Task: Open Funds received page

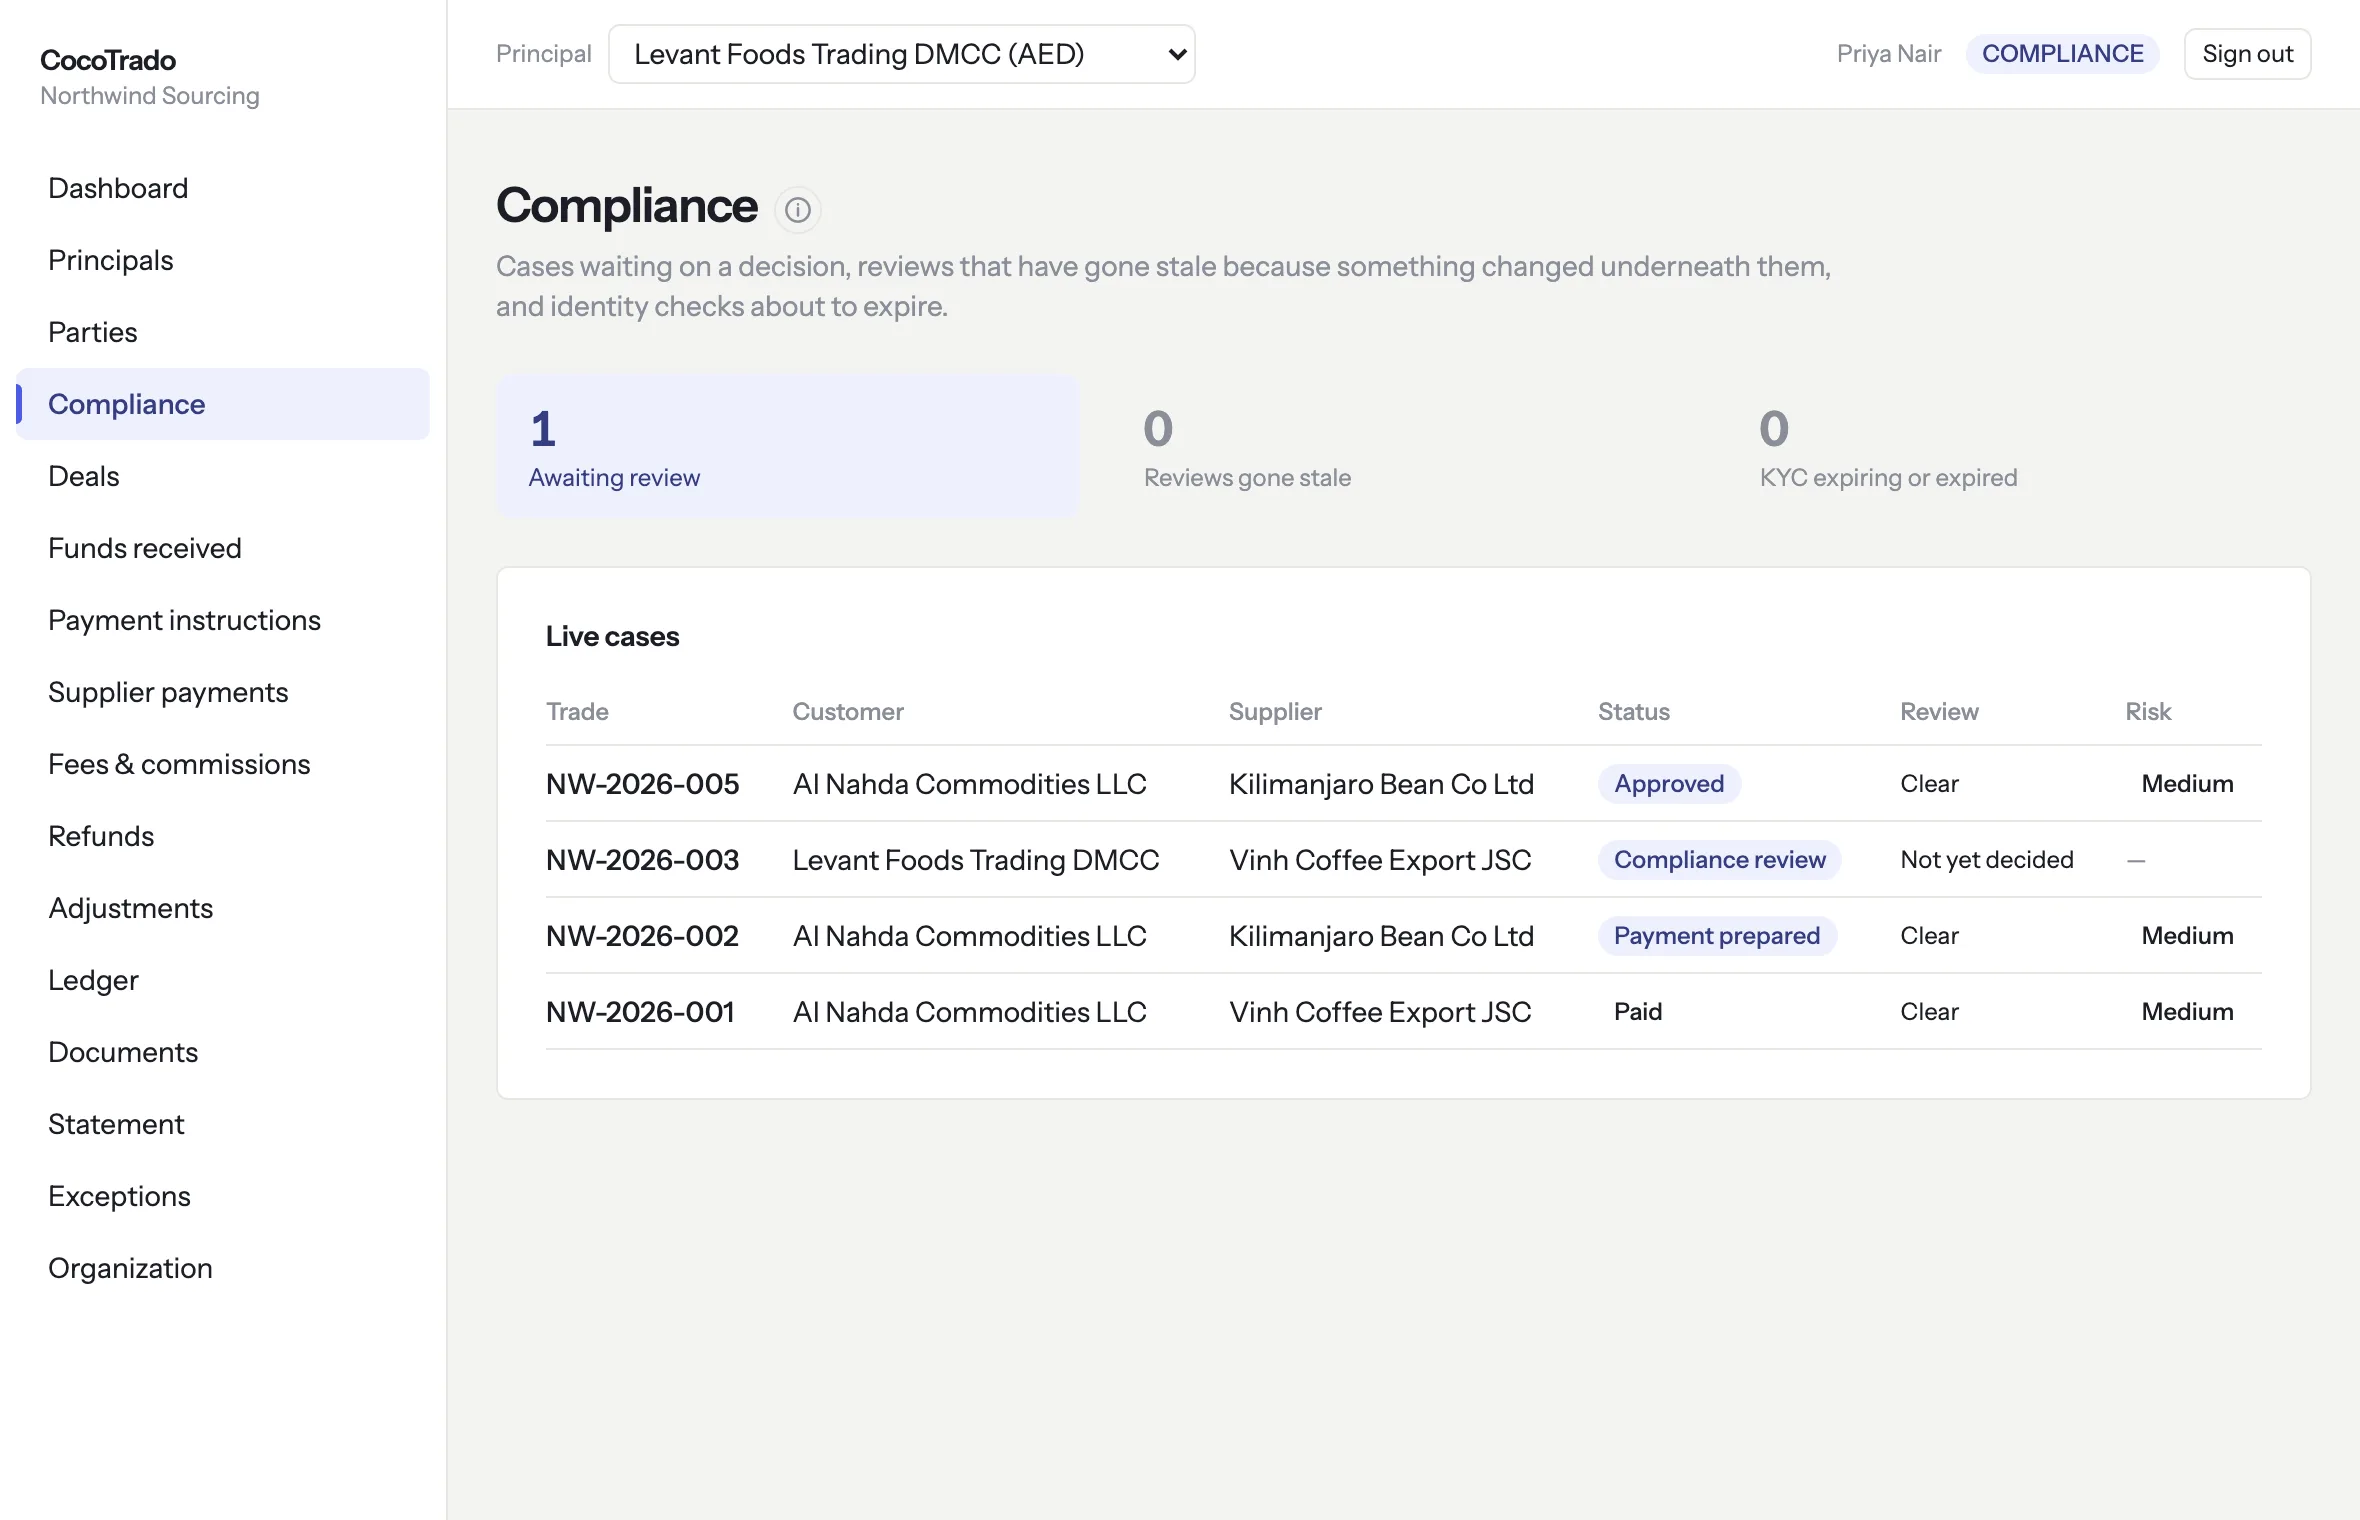Action: [x=222, y=548]
